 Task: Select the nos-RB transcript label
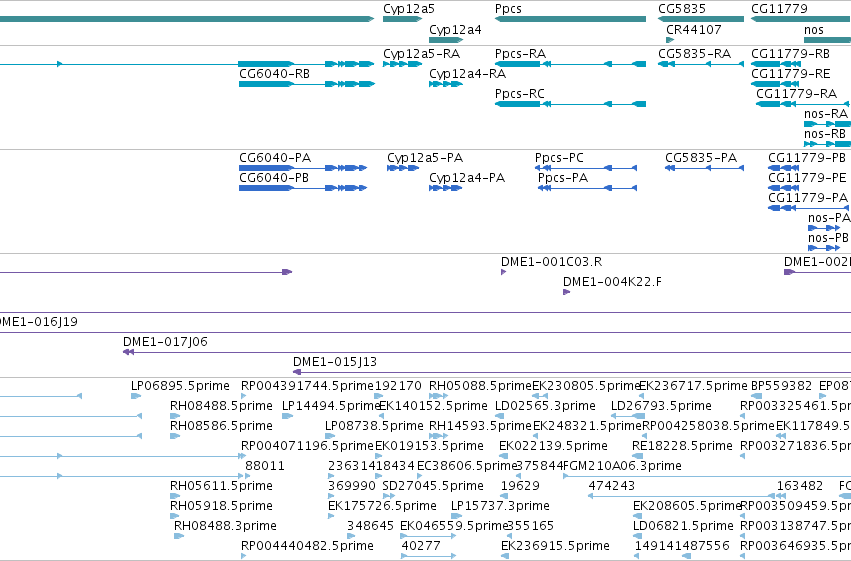tap(824, 134)
